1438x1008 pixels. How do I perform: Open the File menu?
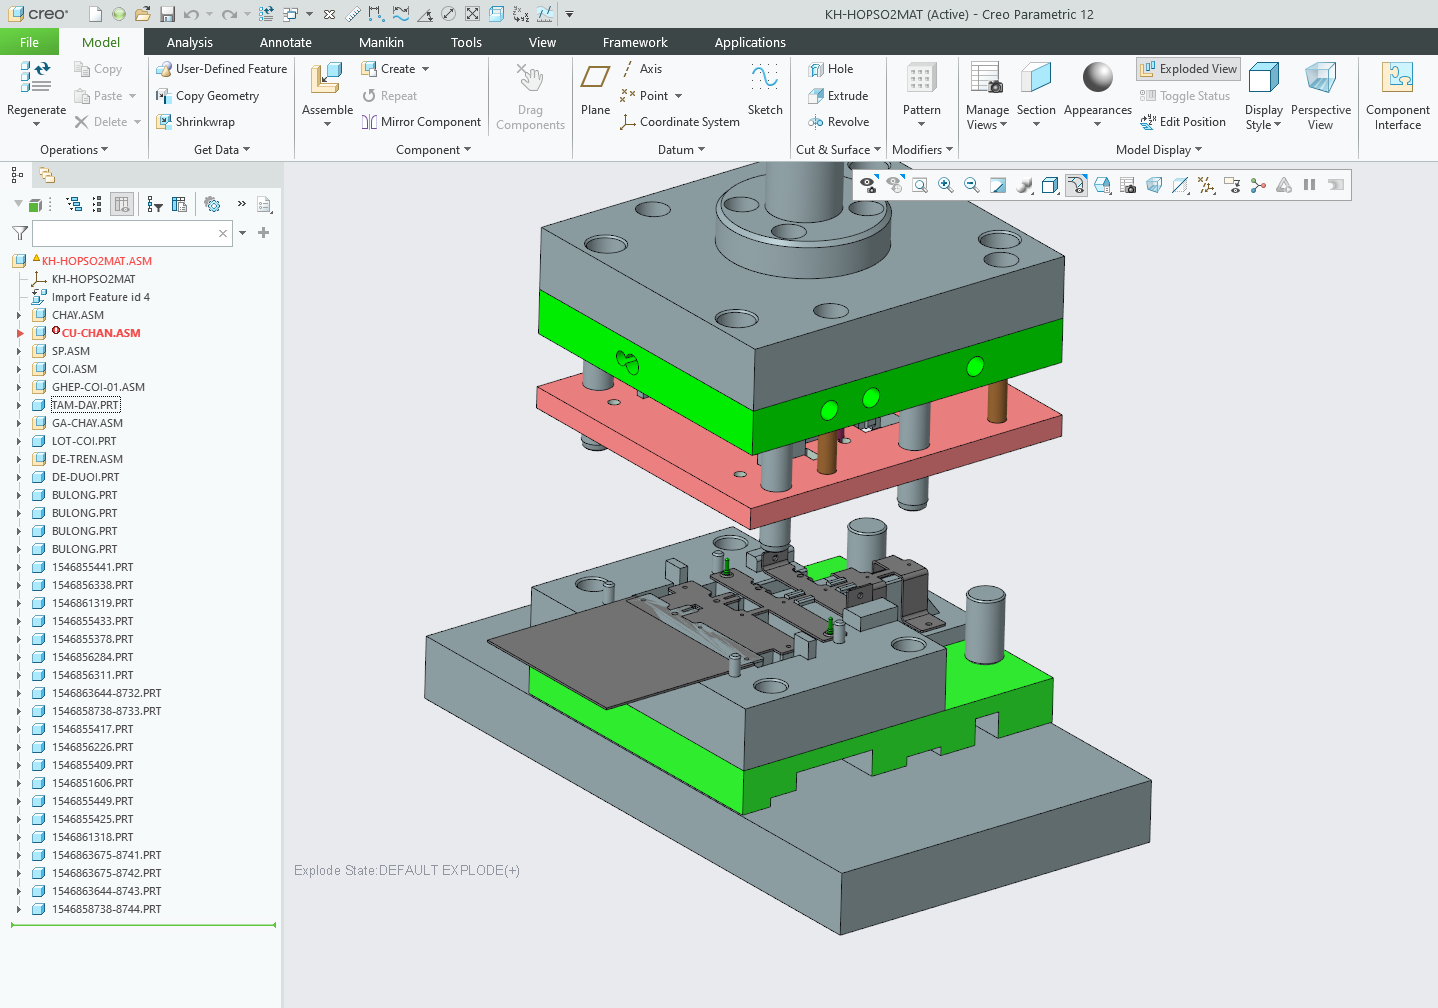pyautogui.click(x=29, y=42)
